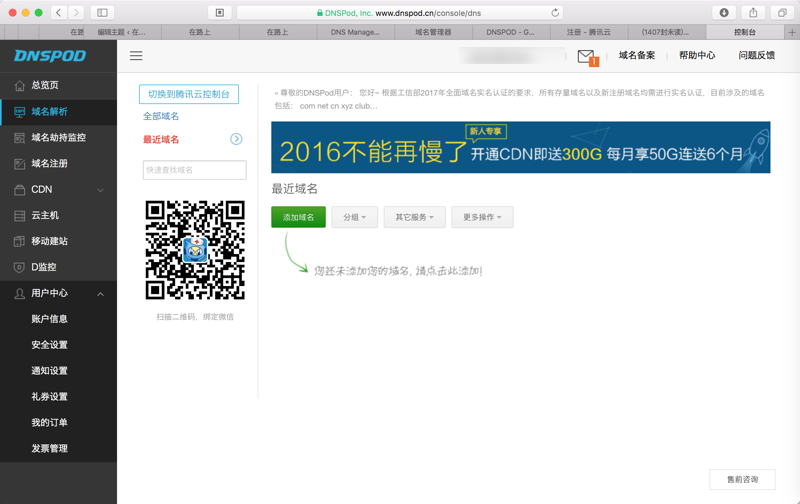Open 发票管理 under 用户中心
The height and width of the screenshot is (504, 800).
[49, 448]
